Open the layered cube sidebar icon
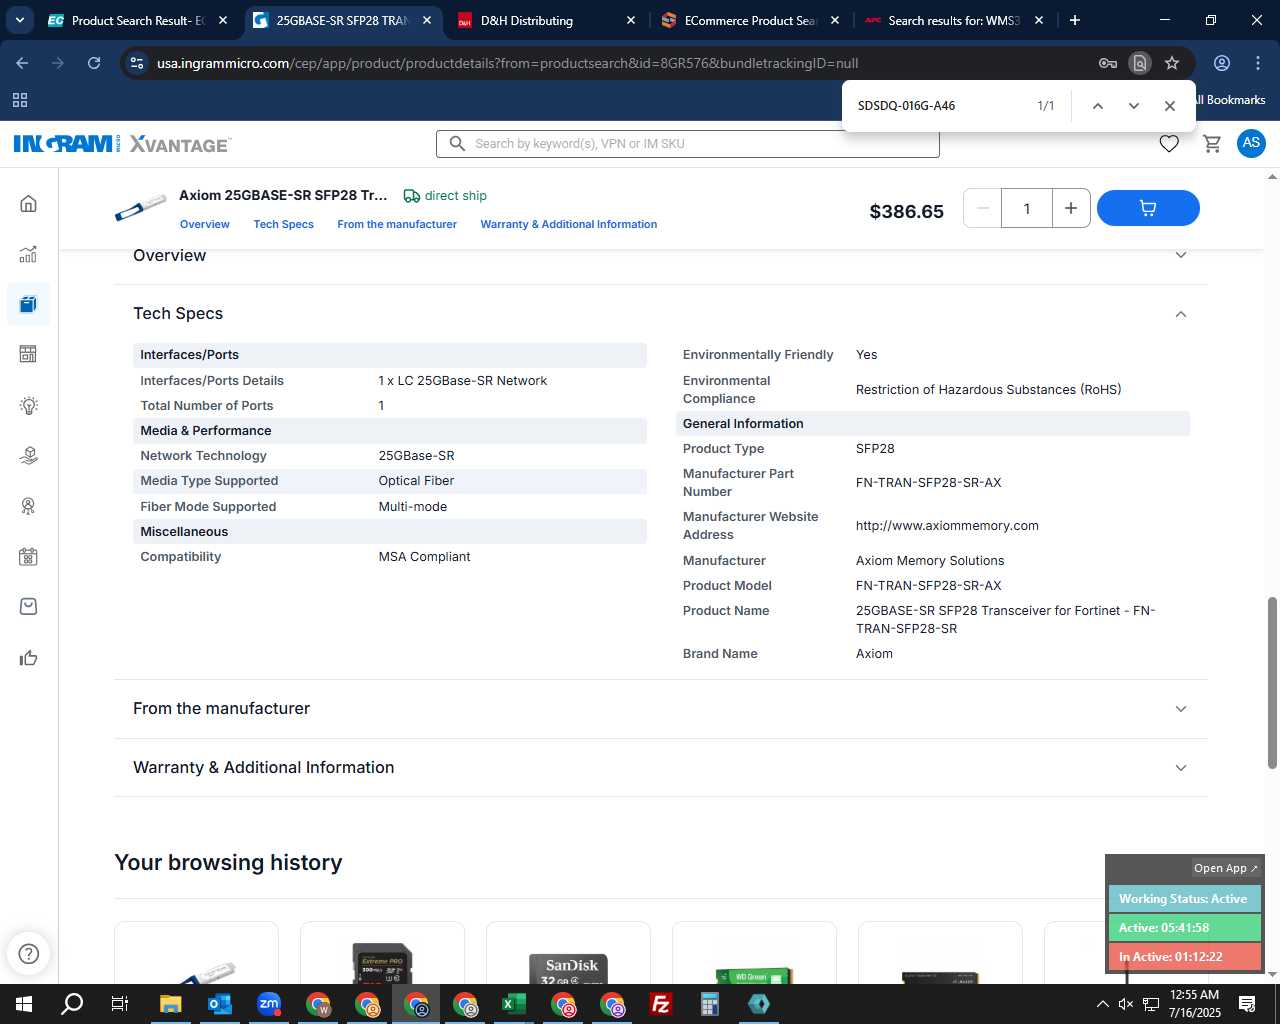Viewport: 1280px width, 1024px height. (x=28, y=456)
